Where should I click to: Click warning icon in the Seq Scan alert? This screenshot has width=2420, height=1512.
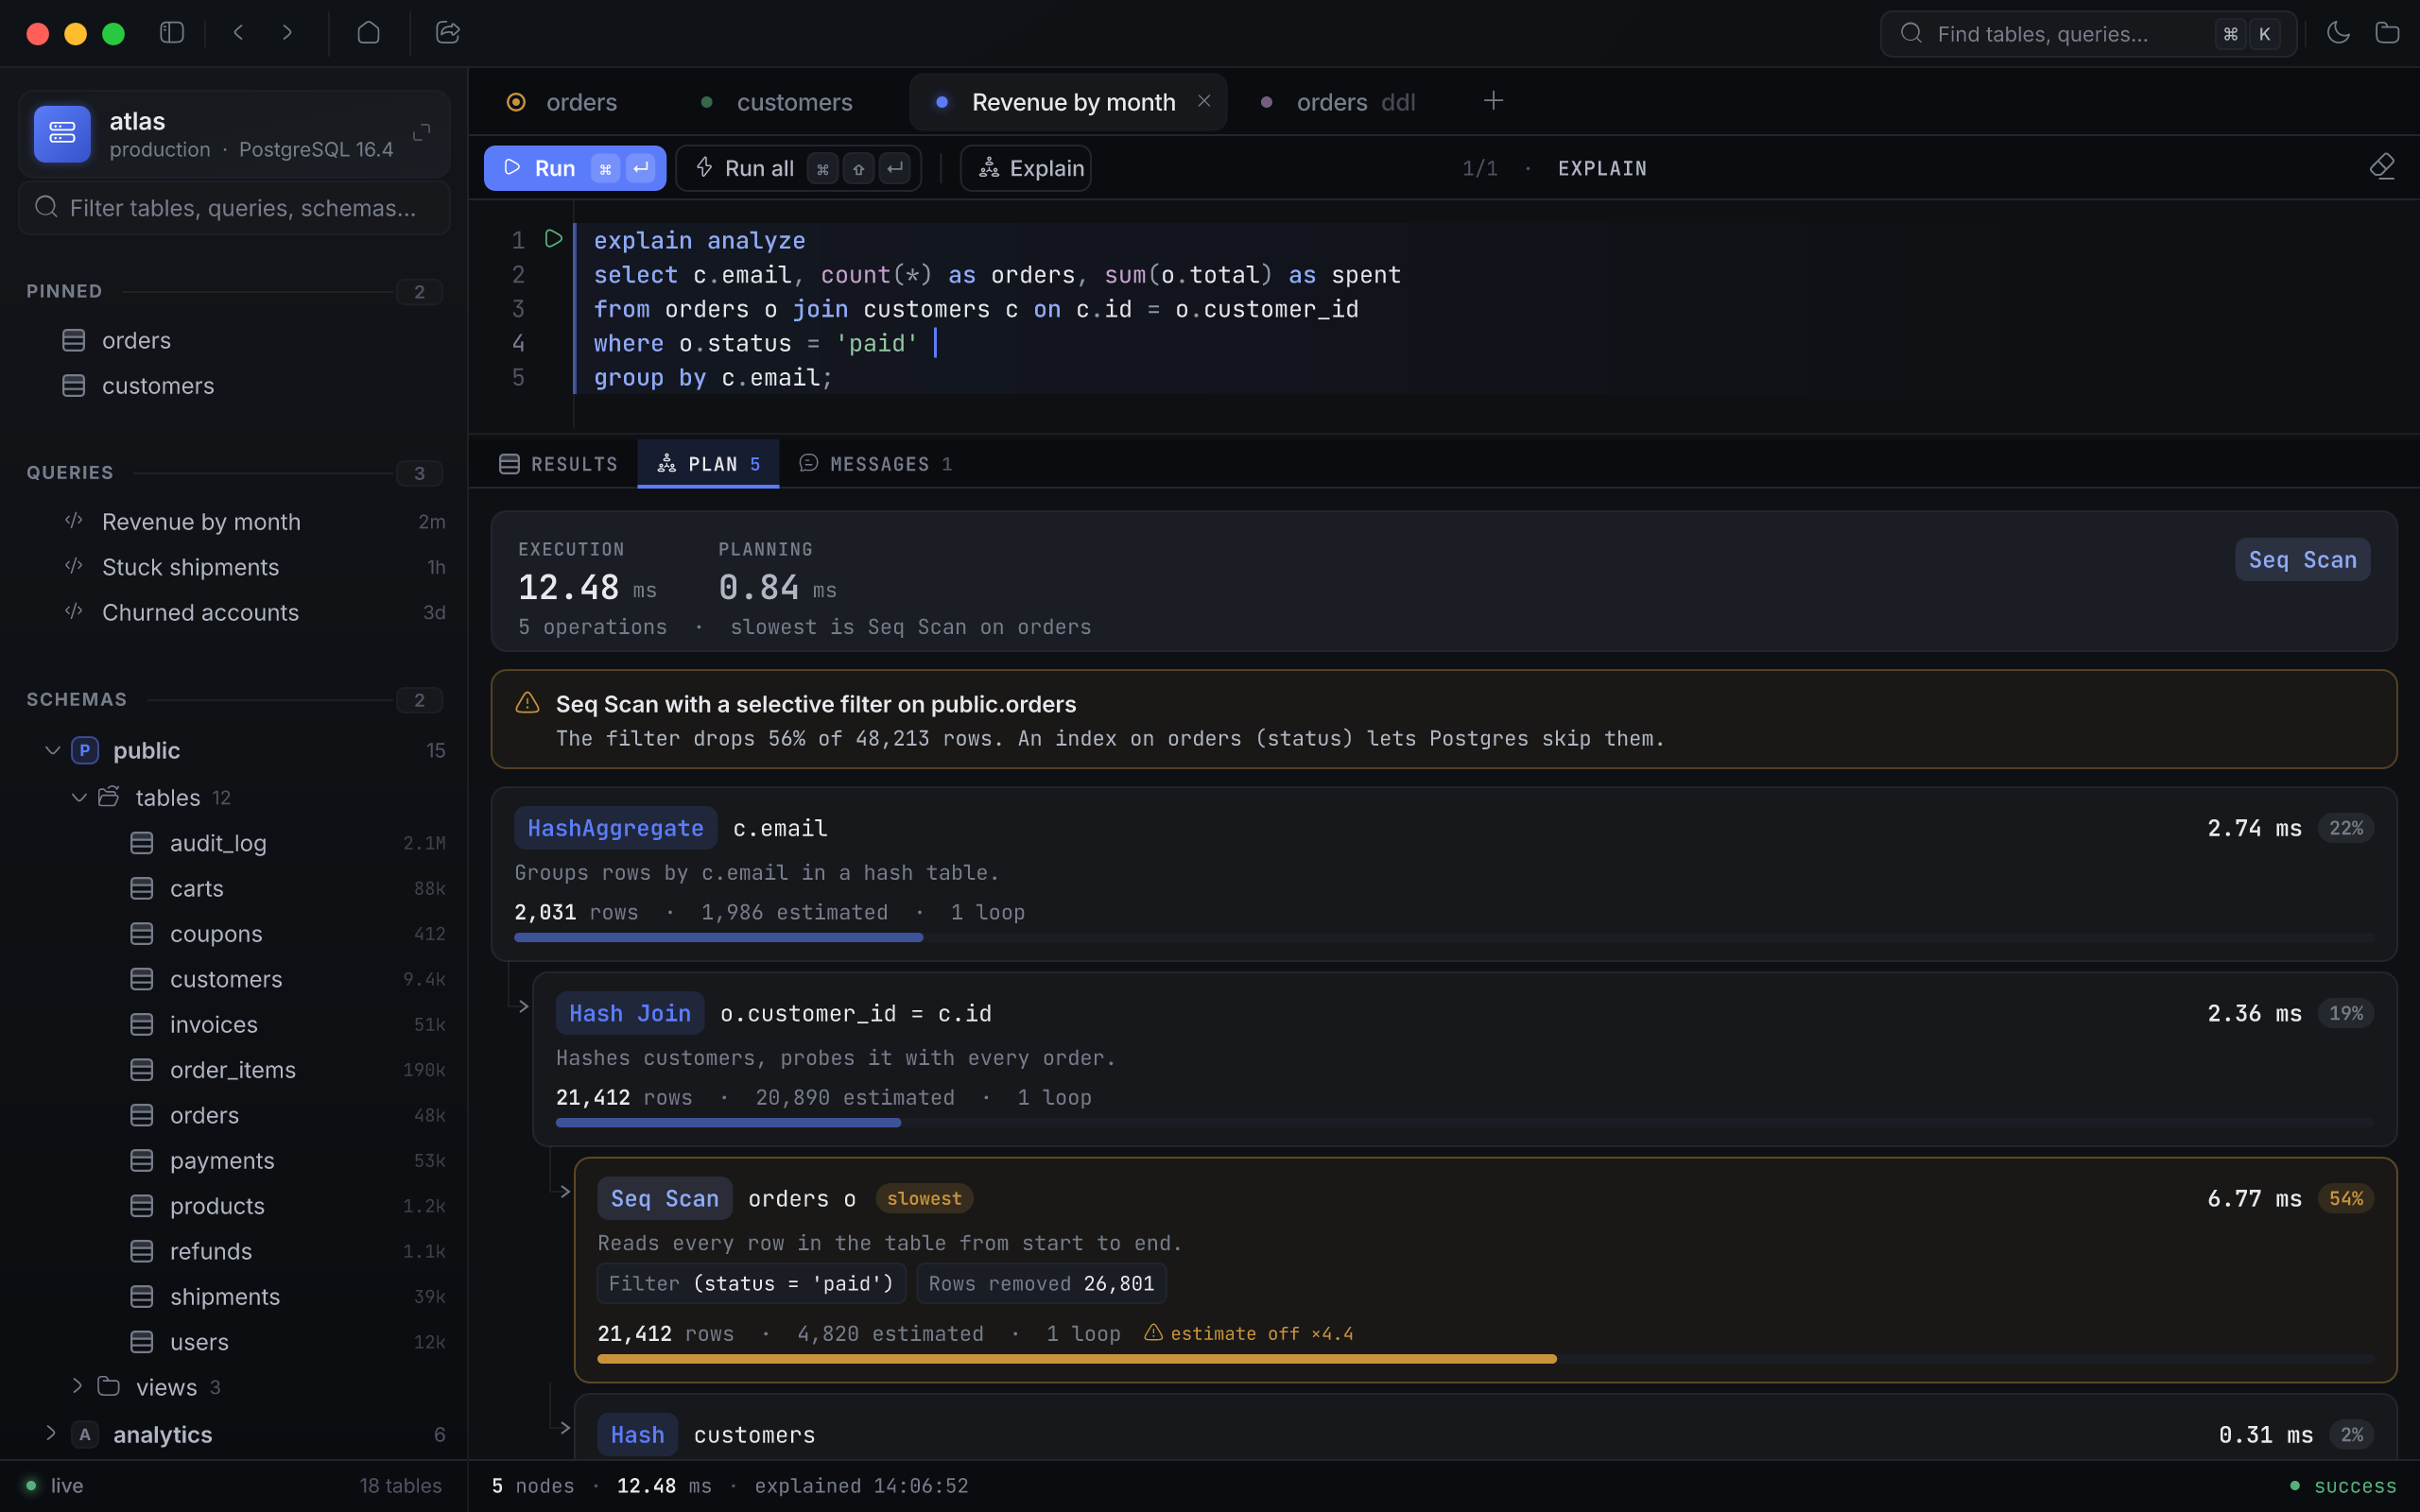[x=527, y=703]
